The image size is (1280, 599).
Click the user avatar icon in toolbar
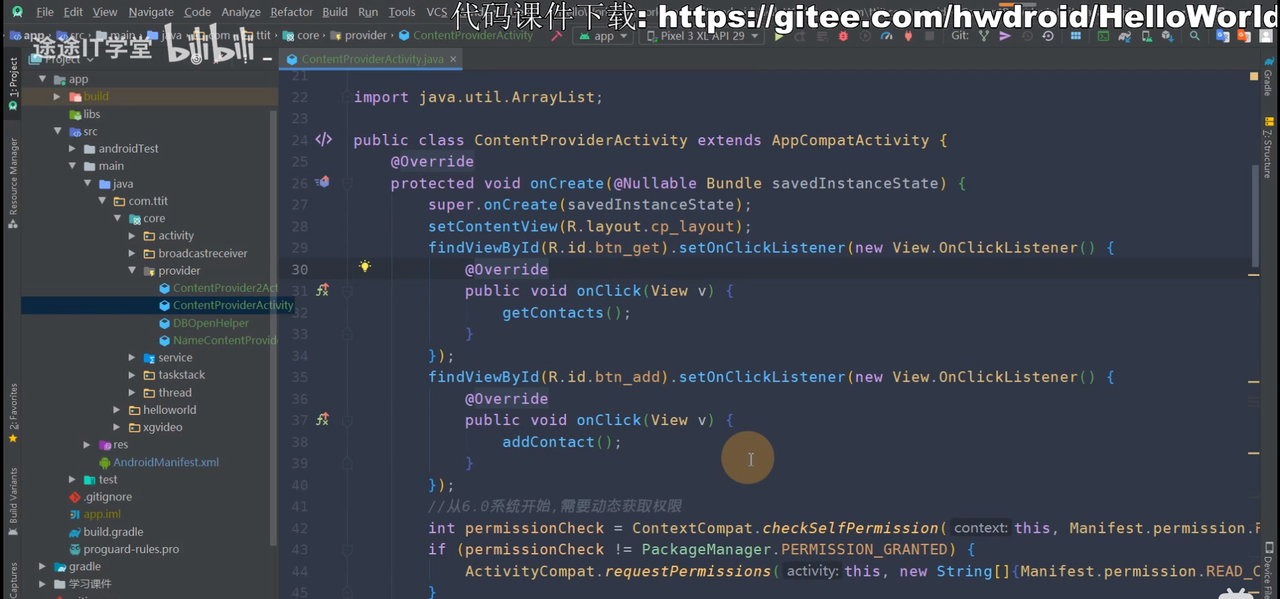(x=1266, y=36)
